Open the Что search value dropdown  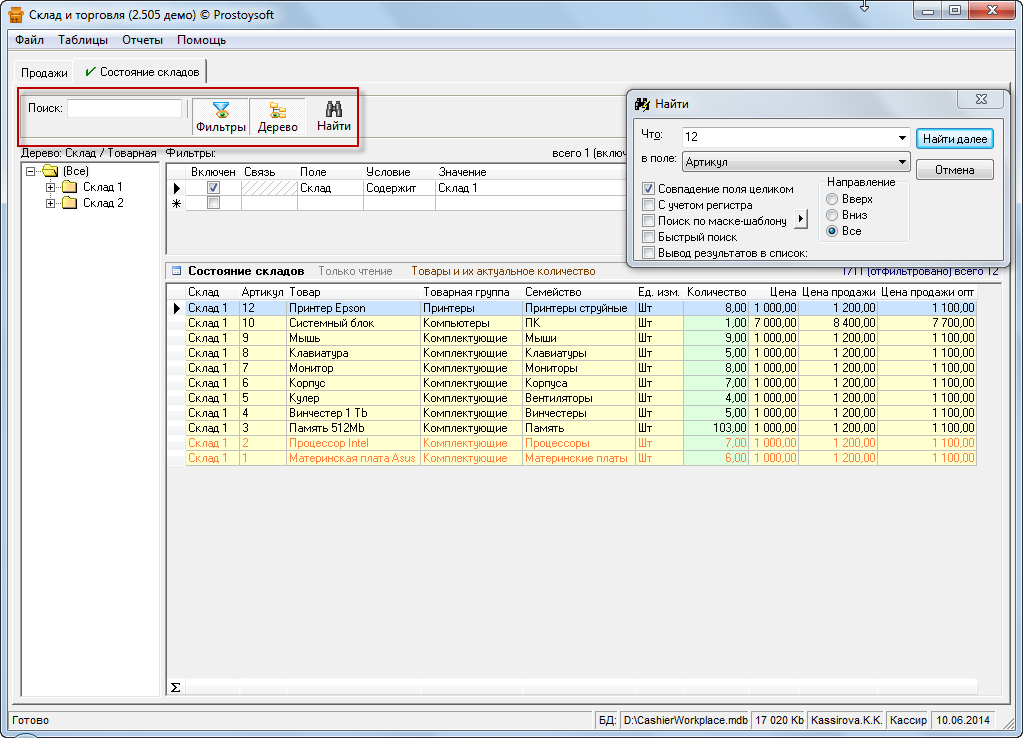pos(902,137)
